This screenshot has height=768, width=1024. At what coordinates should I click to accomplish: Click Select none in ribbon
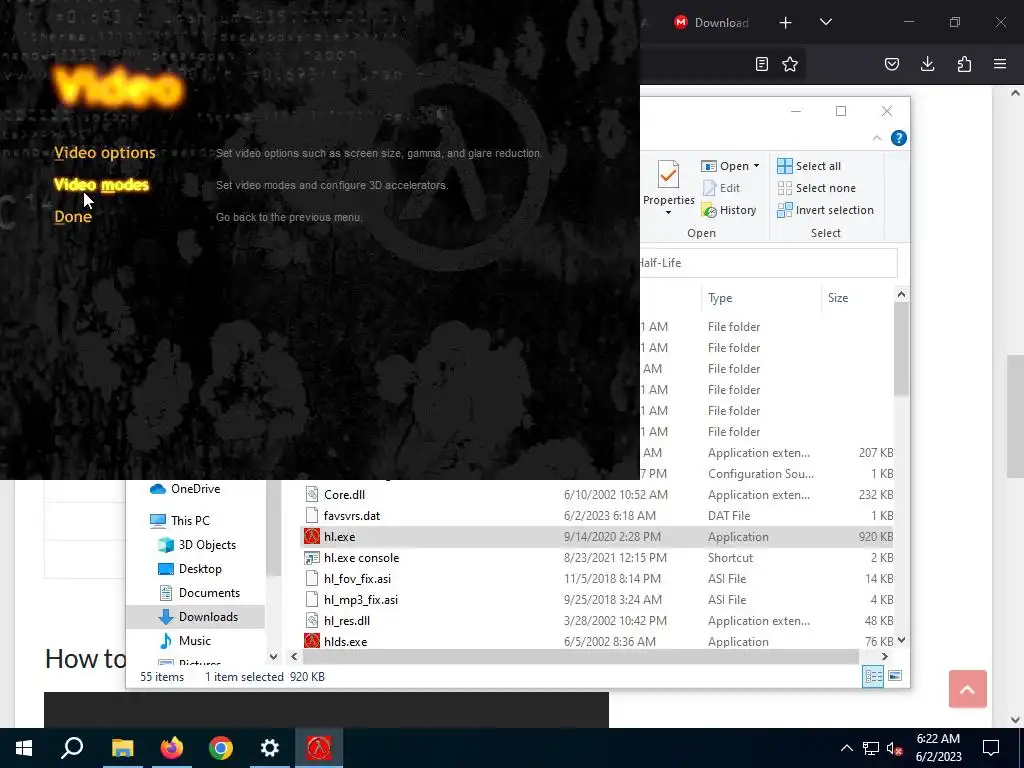click(816, 188)
